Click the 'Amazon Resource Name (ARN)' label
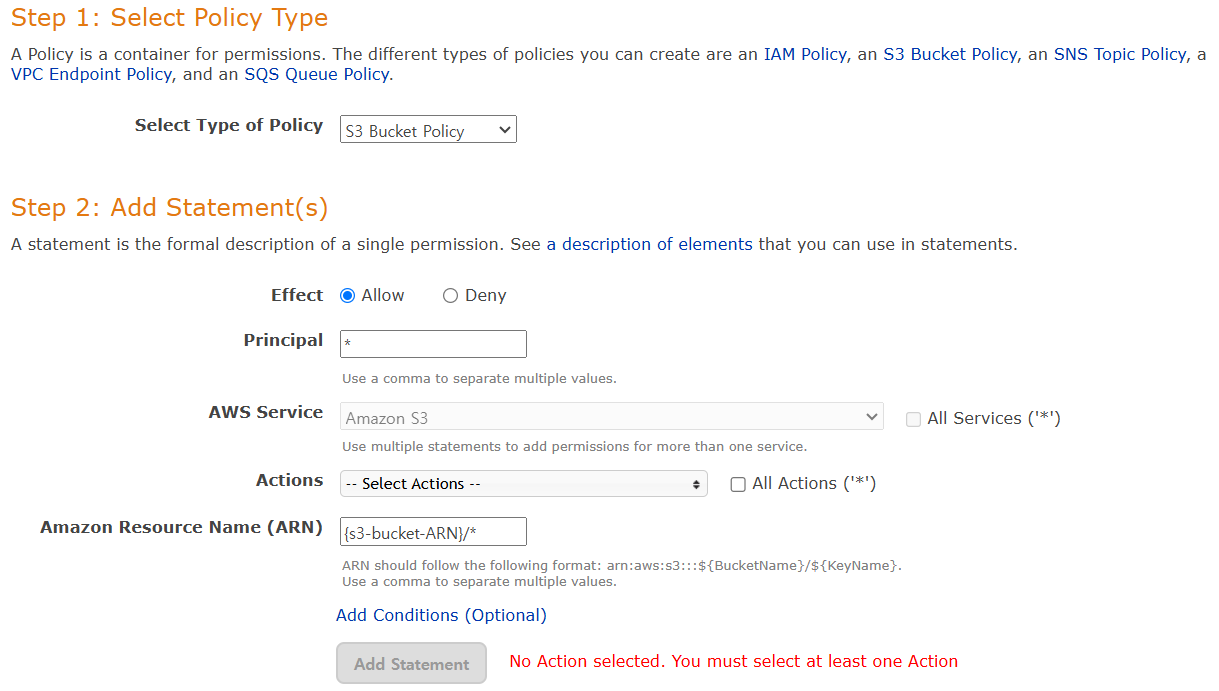 [181, 527]
